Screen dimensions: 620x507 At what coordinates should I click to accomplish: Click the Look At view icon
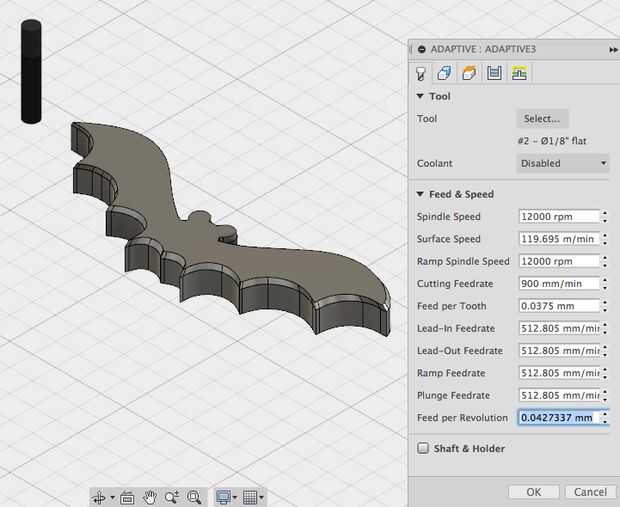click(127, 497)
